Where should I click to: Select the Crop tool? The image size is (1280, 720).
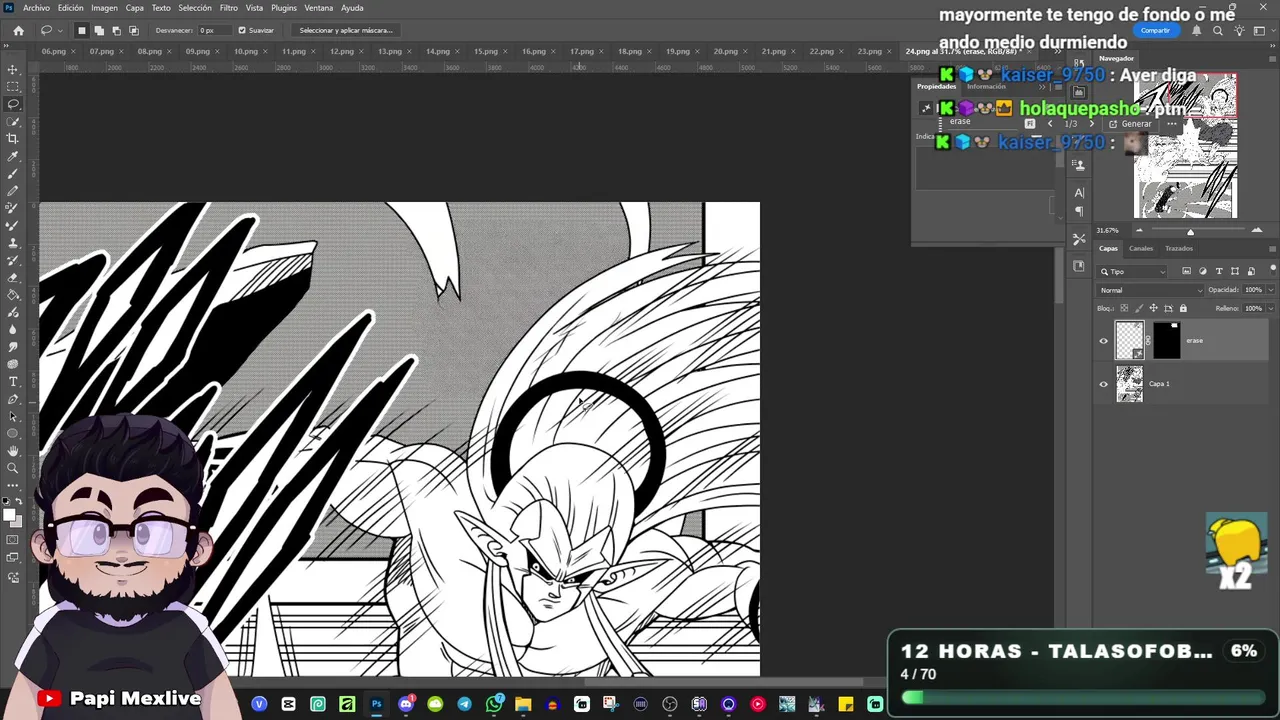(13, 138)
